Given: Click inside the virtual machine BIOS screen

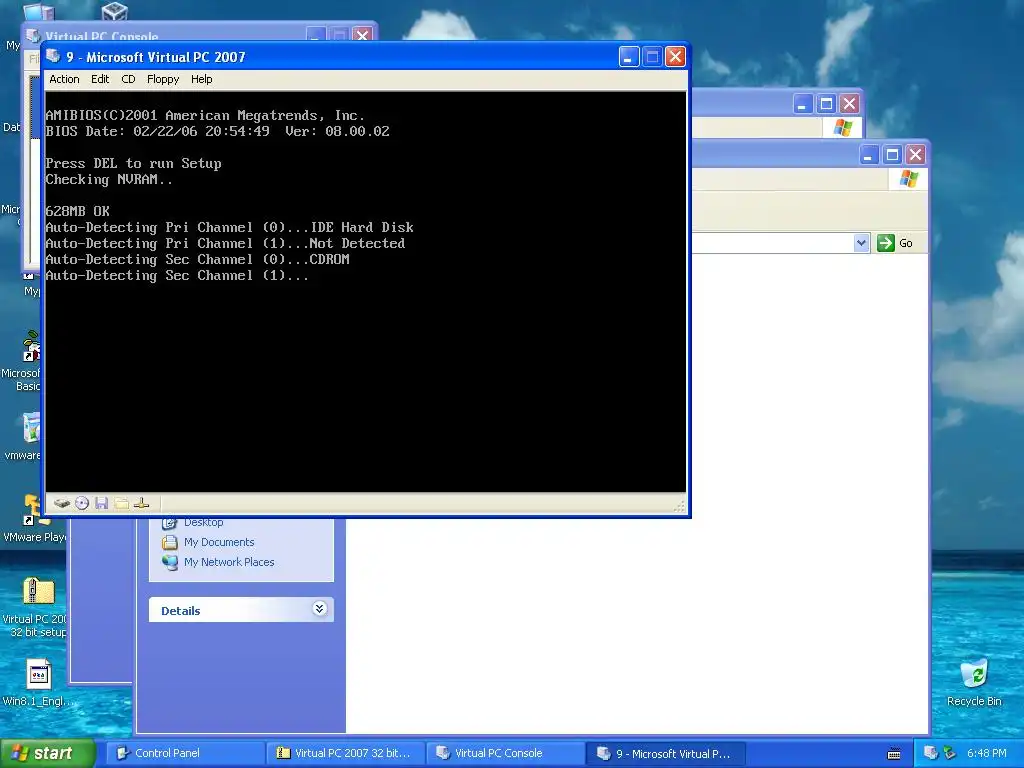Looking at the screenshot, I should pyautogui.click(x=366, y=291).
